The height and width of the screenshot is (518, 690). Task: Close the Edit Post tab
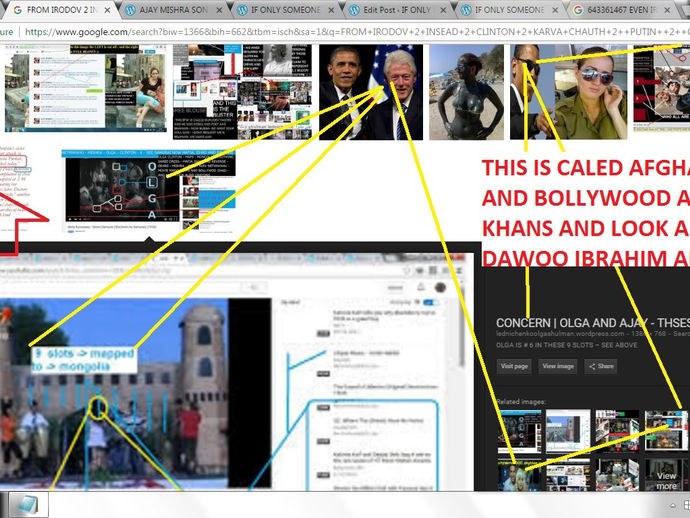(444, 10)
